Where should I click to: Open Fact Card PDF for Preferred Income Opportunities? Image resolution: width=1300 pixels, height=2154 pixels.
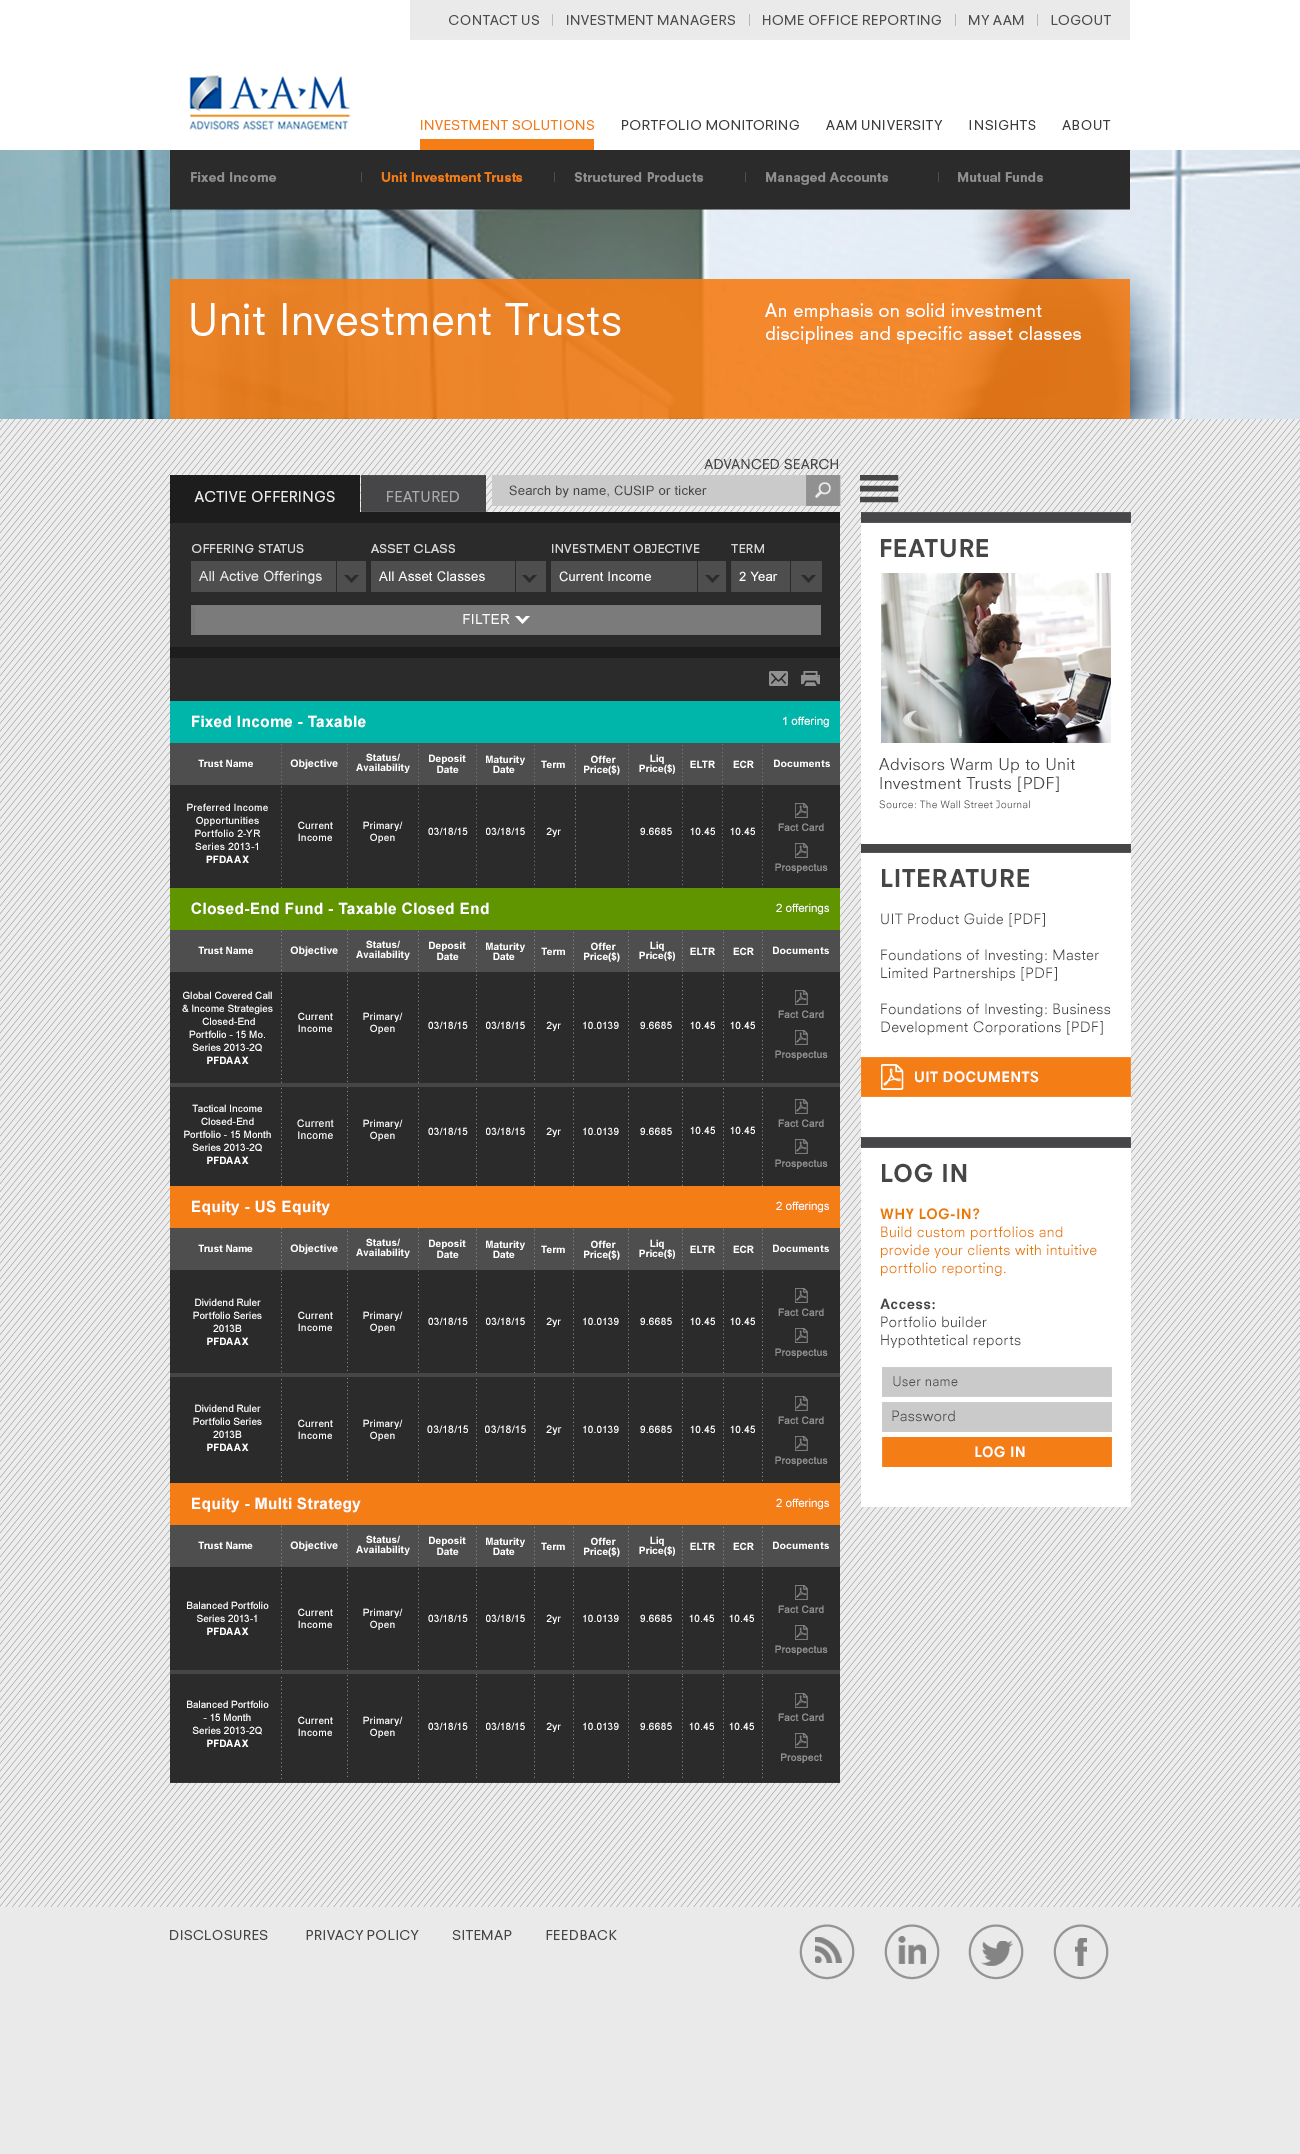(x=801, y=817)
